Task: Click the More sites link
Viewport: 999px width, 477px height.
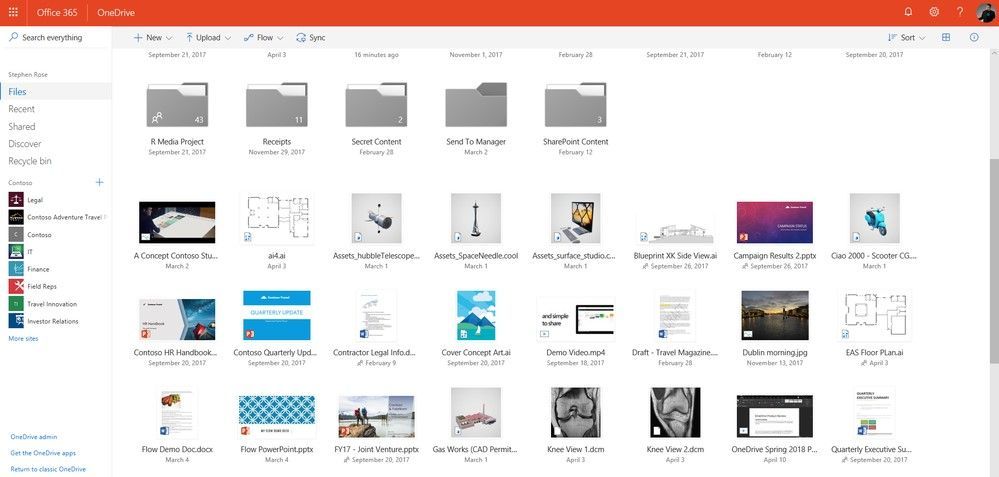Action: pos(23,339)
